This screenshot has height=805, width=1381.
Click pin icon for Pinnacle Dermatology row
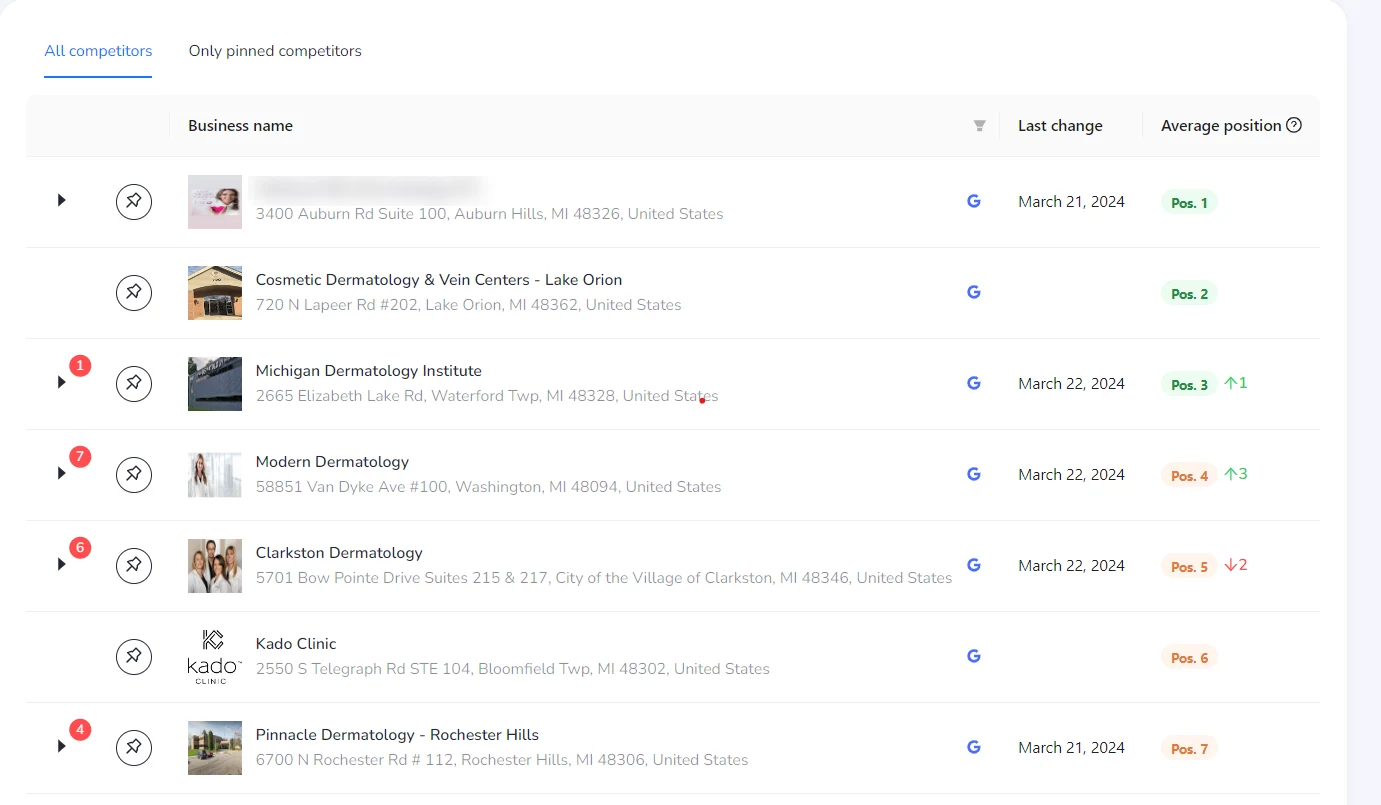pyautogui.click(x=134, y=748)
